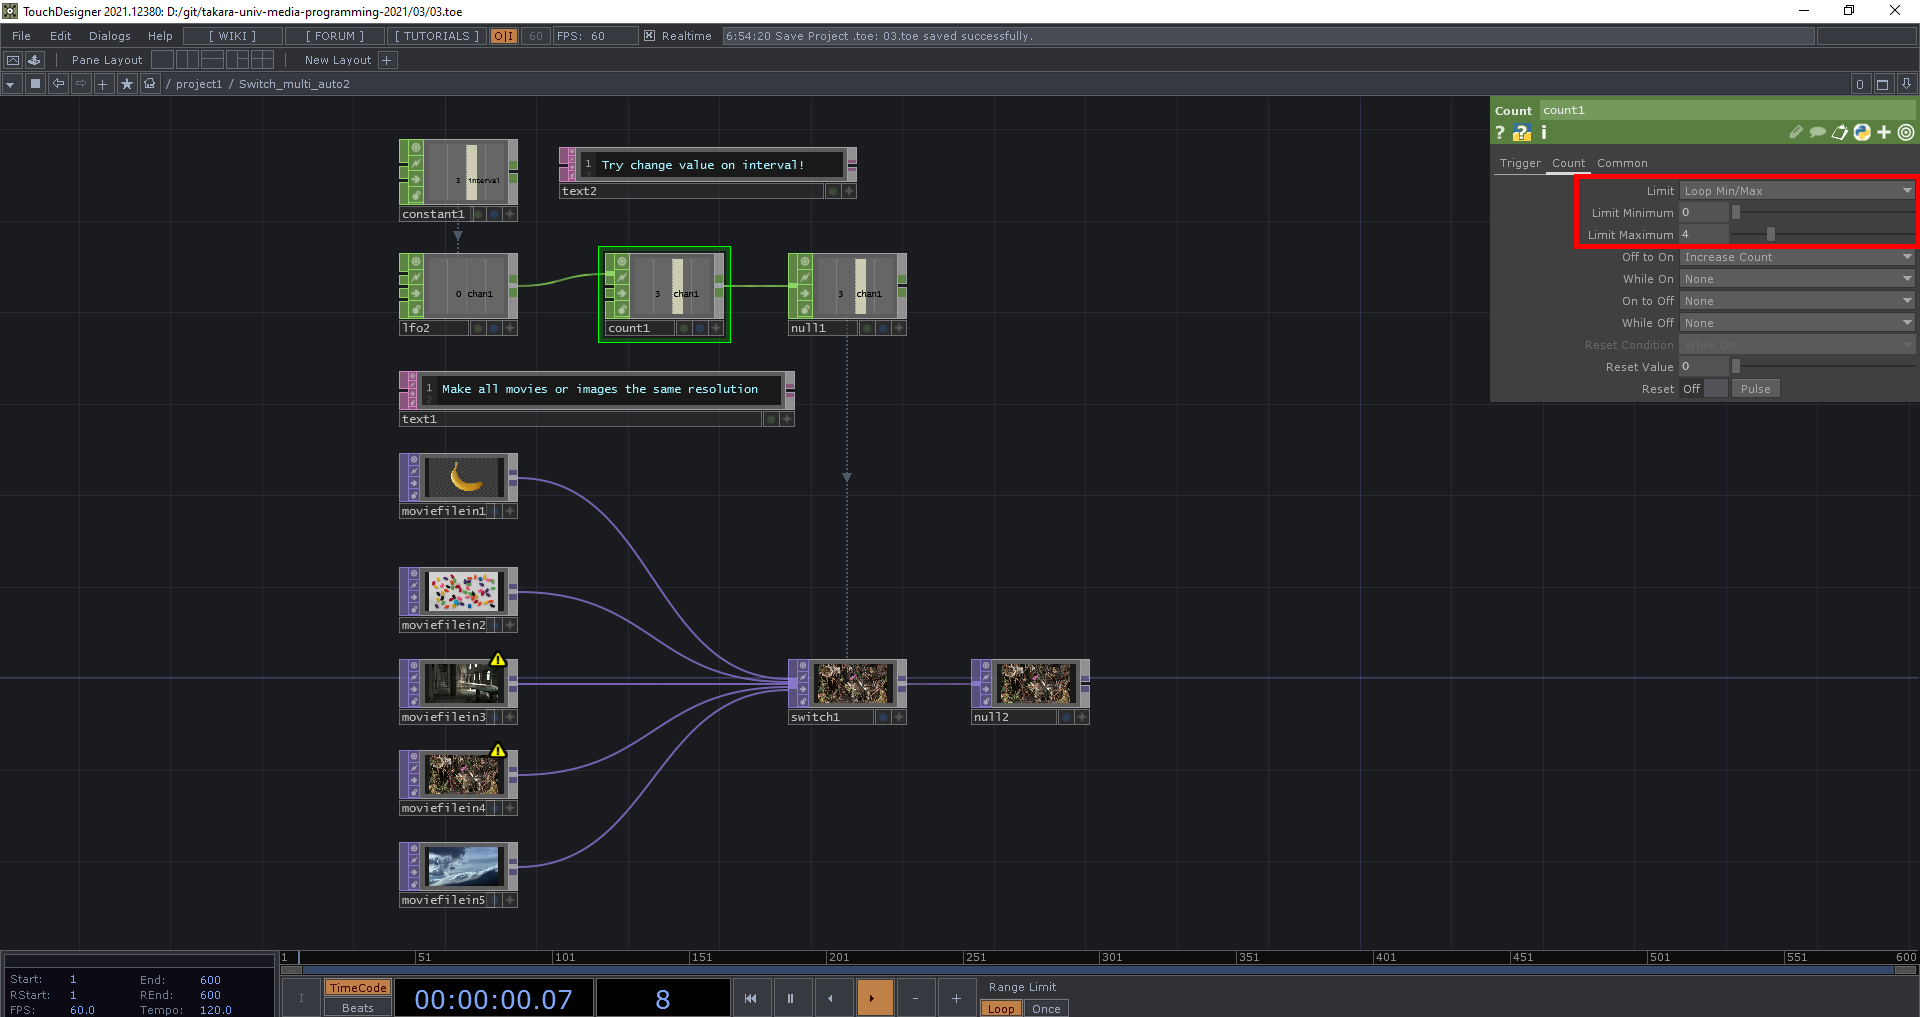Toggle the Realtime checkbox
Viewport: 1920px width, 1017px height.
click(x=649, y=36)
